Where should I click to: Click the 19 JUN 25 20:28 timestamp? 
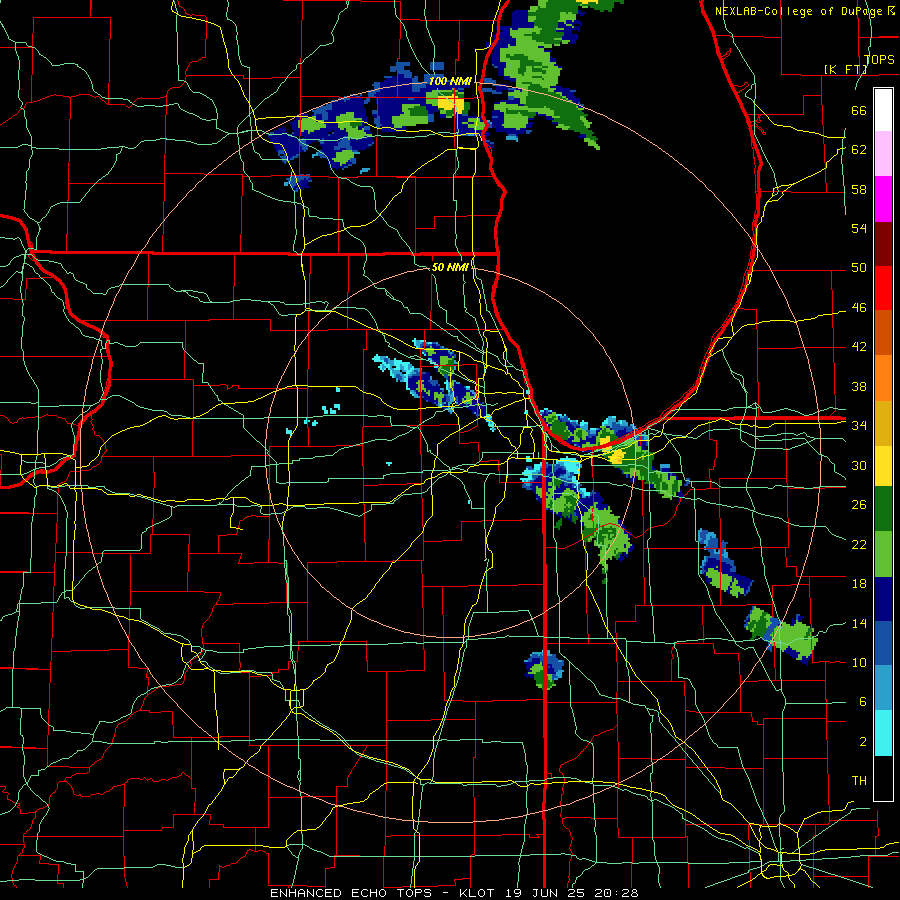click(x=572, y=893)
